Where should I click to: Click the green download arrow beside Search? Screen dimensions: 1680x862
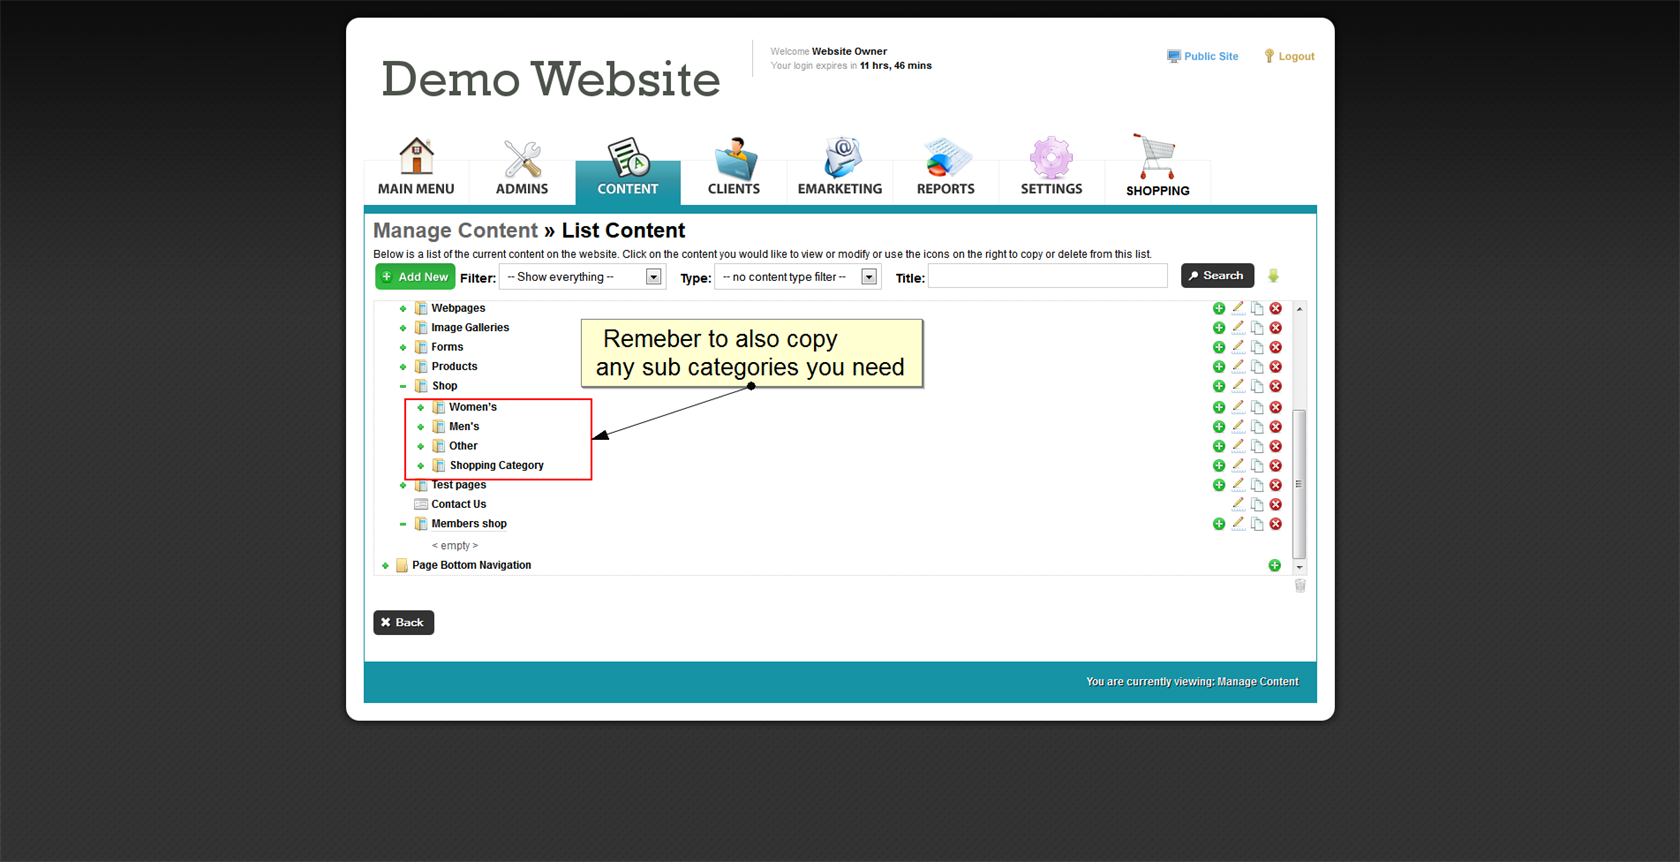tap(1273, 276)
